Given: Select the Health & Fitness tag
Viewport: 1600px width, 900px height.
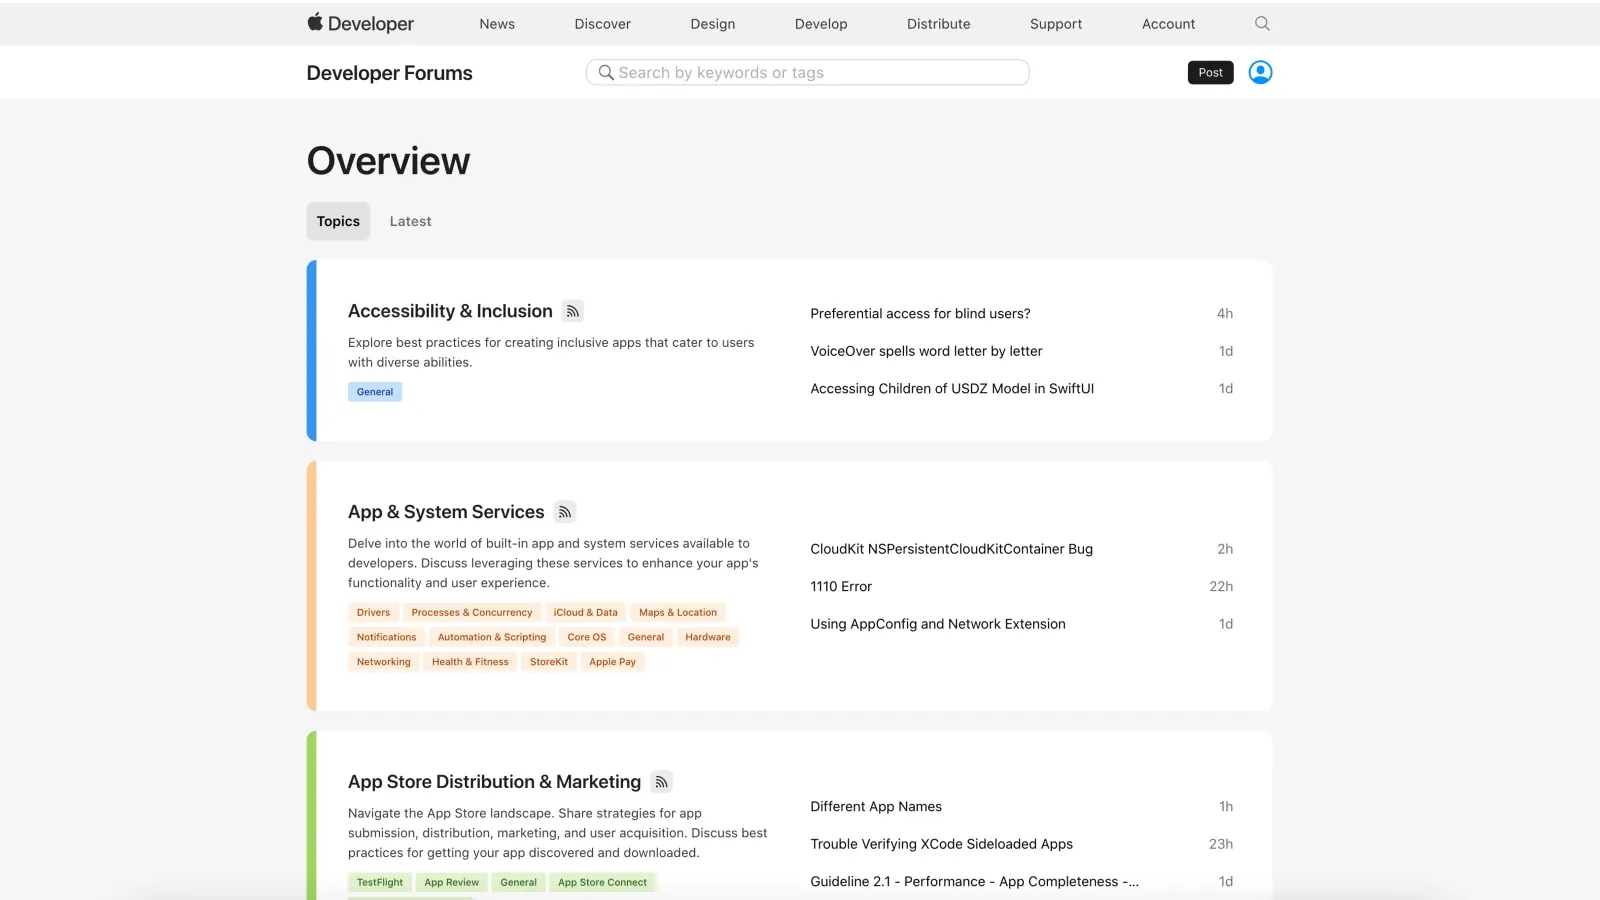Looking at the screenshot, I should (x=470, y=662).
